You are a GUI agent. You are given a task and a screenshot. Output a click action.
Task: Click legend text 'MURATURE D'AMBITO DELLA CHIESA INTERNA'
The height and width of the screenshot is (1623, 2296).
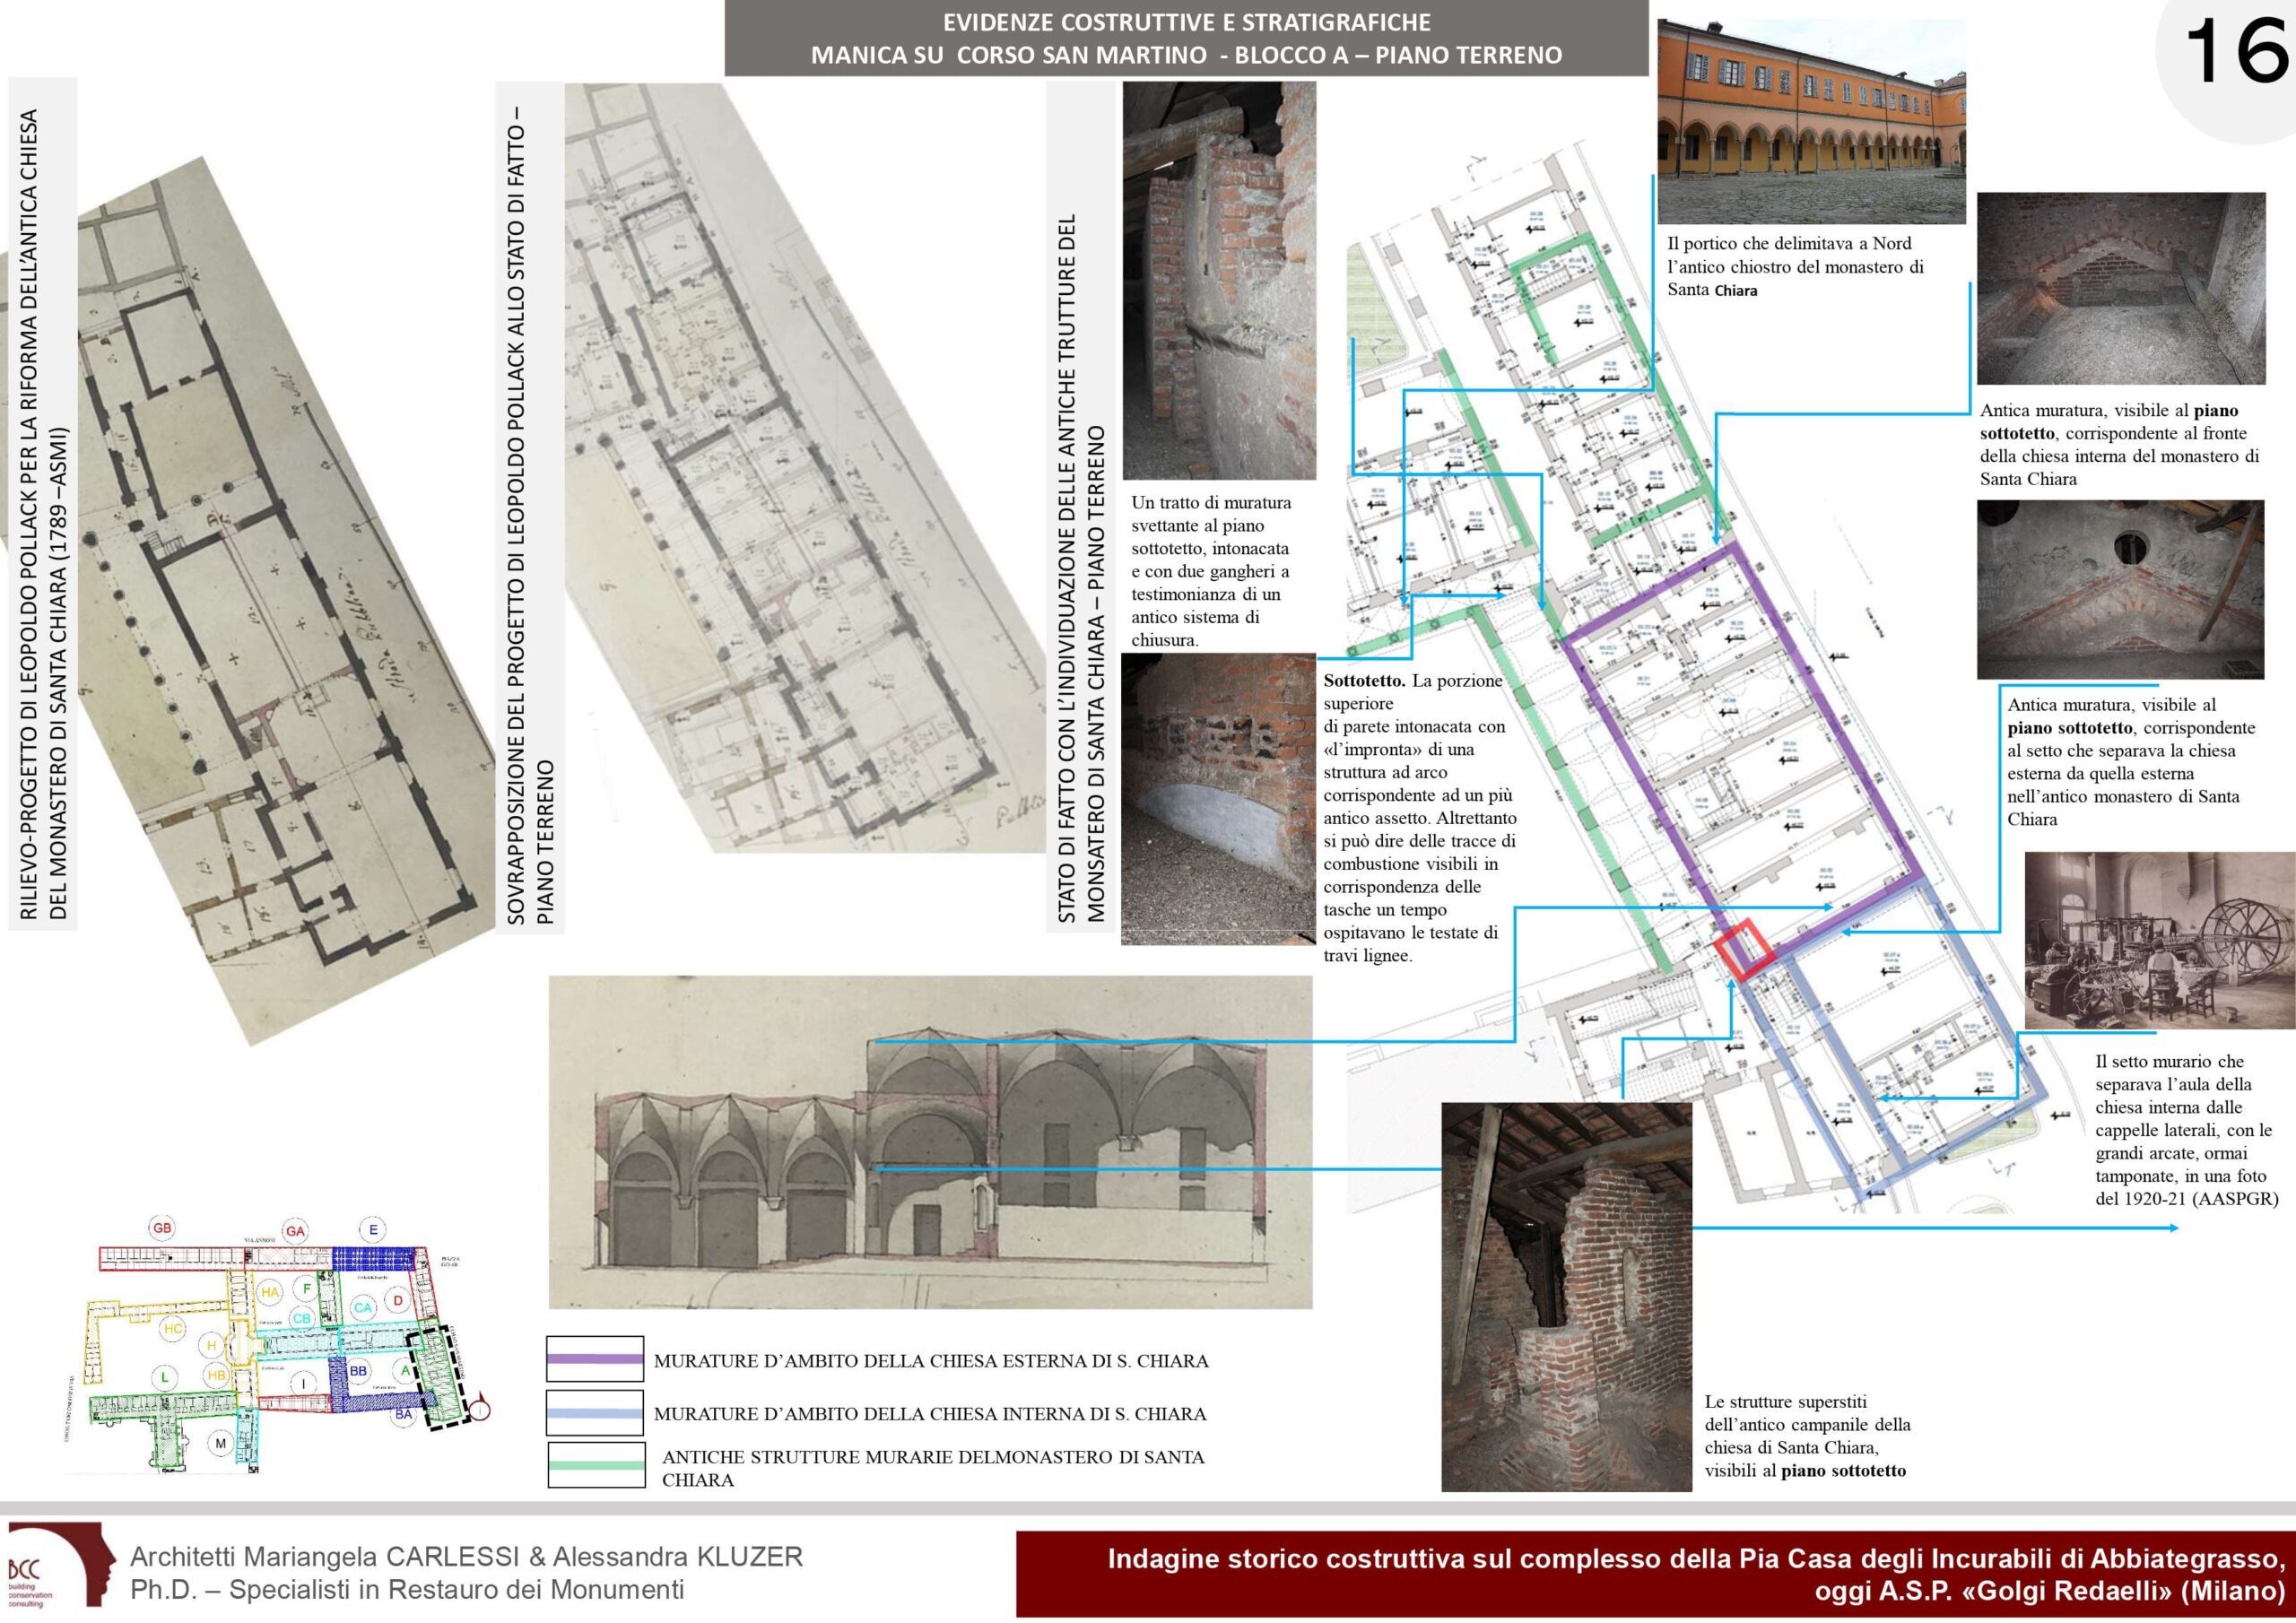[x=930, y=1414]
